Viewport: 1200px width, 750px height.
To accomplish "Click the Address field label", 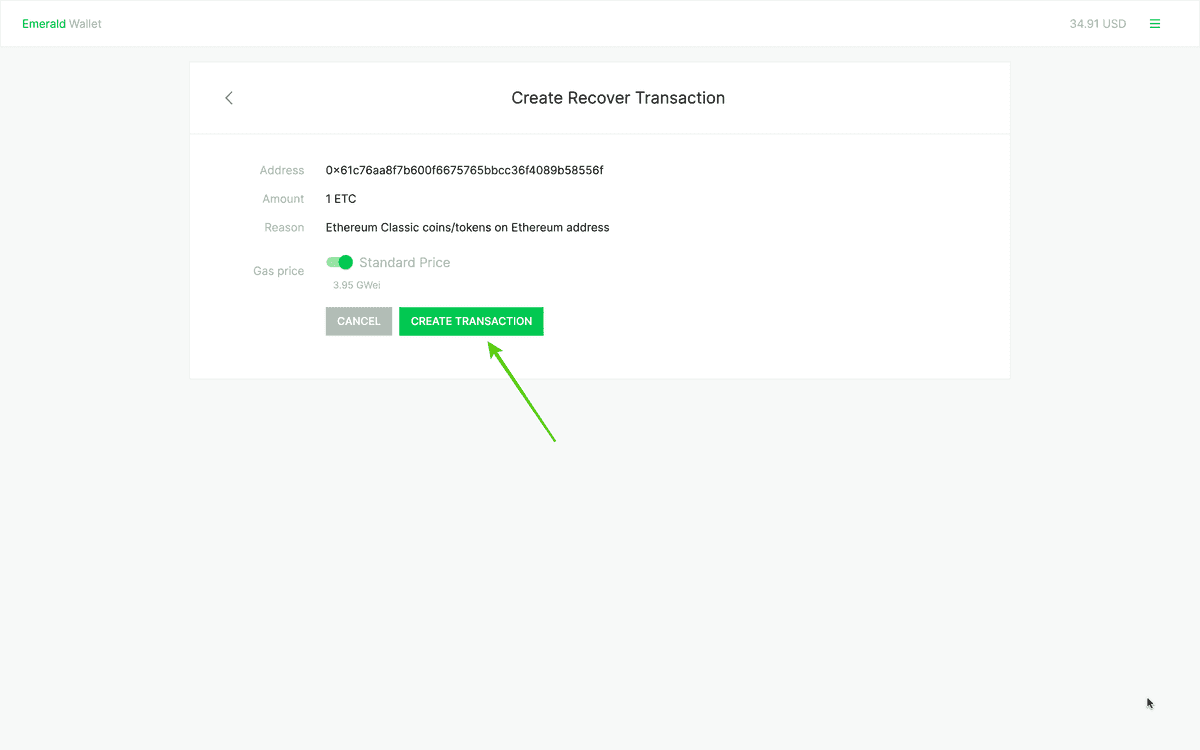I will coord(281,171).
